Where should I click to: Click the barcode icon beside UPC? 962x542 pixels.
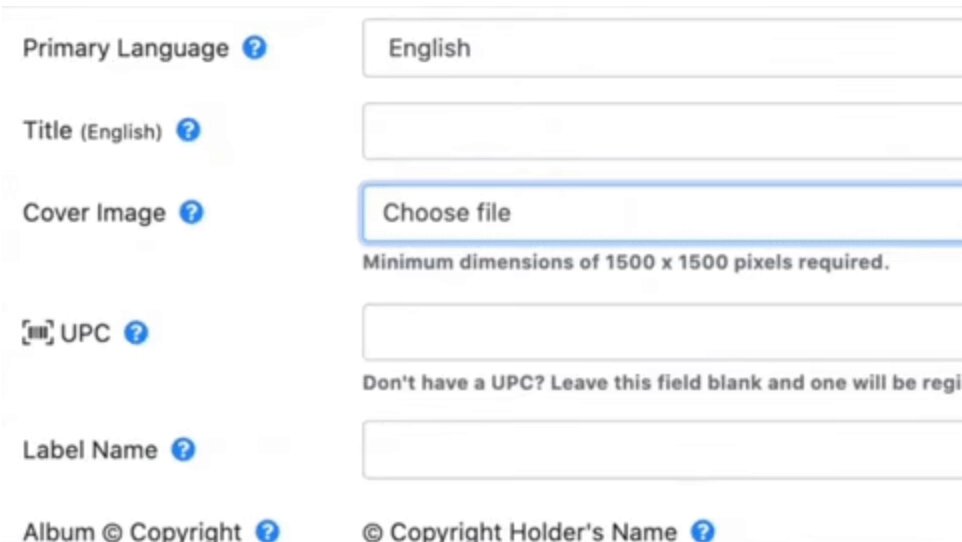coord(38,333)
